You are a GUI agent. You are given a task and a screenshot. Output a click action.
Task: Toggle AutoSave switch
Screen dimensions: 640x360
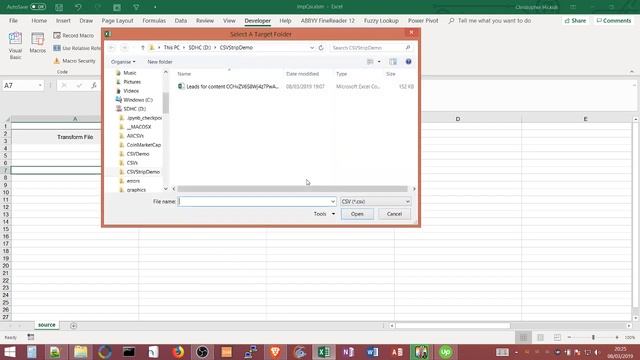(x=38, y=7)
